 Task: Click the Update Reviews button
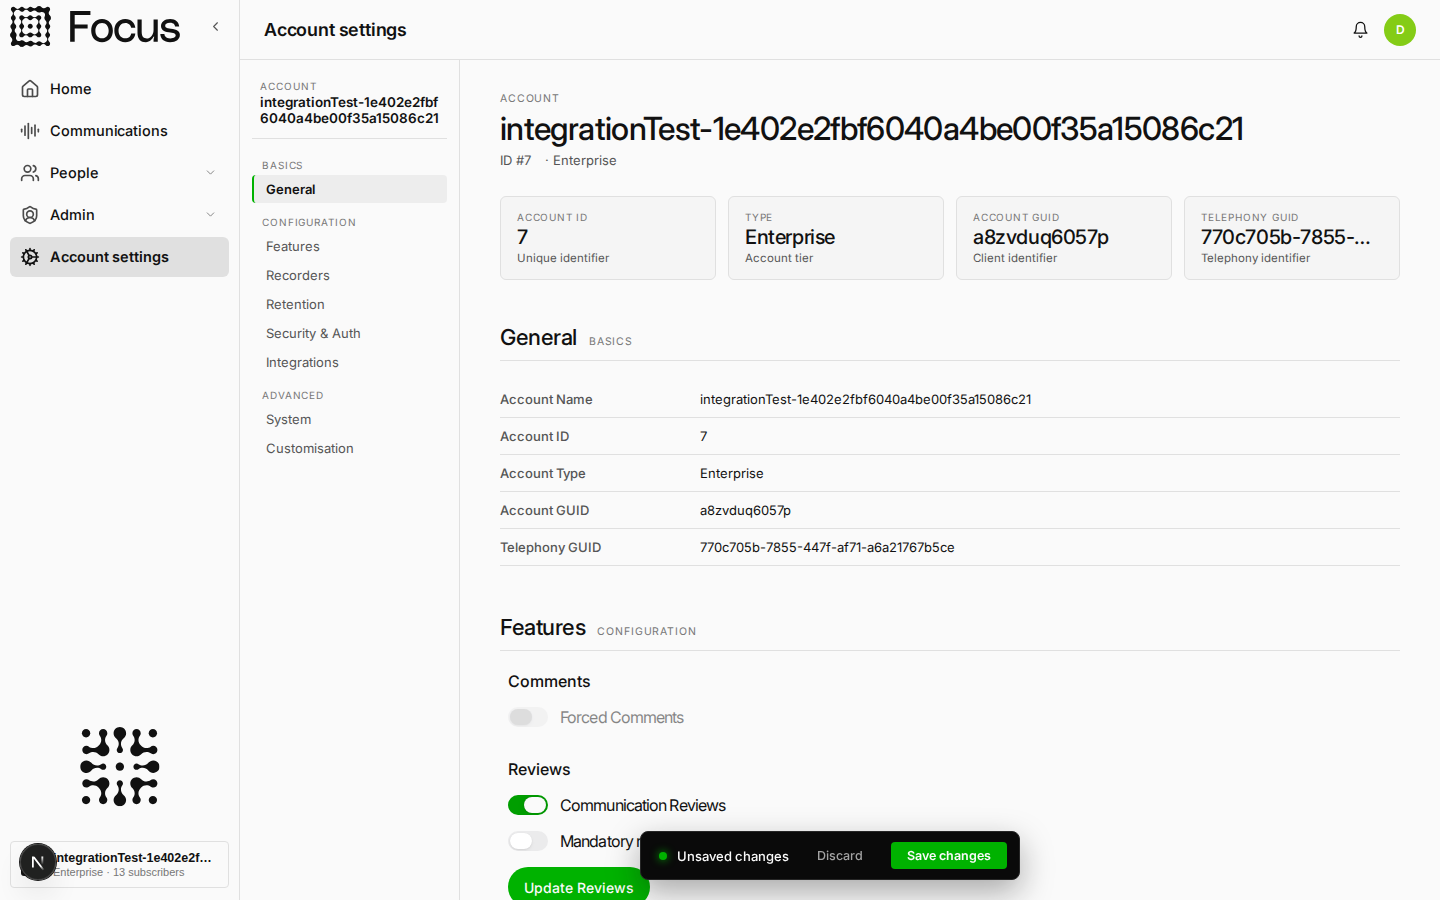pyautogui.click(x=579, y=885)
